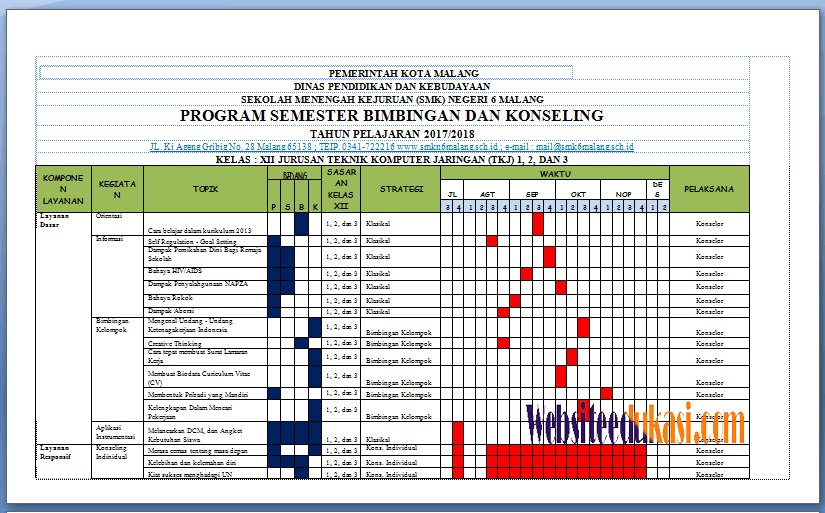
Task: Select the red schedule cell in Bahaya Rokok row
Action: pyautogui.click(x=515, y=300)
